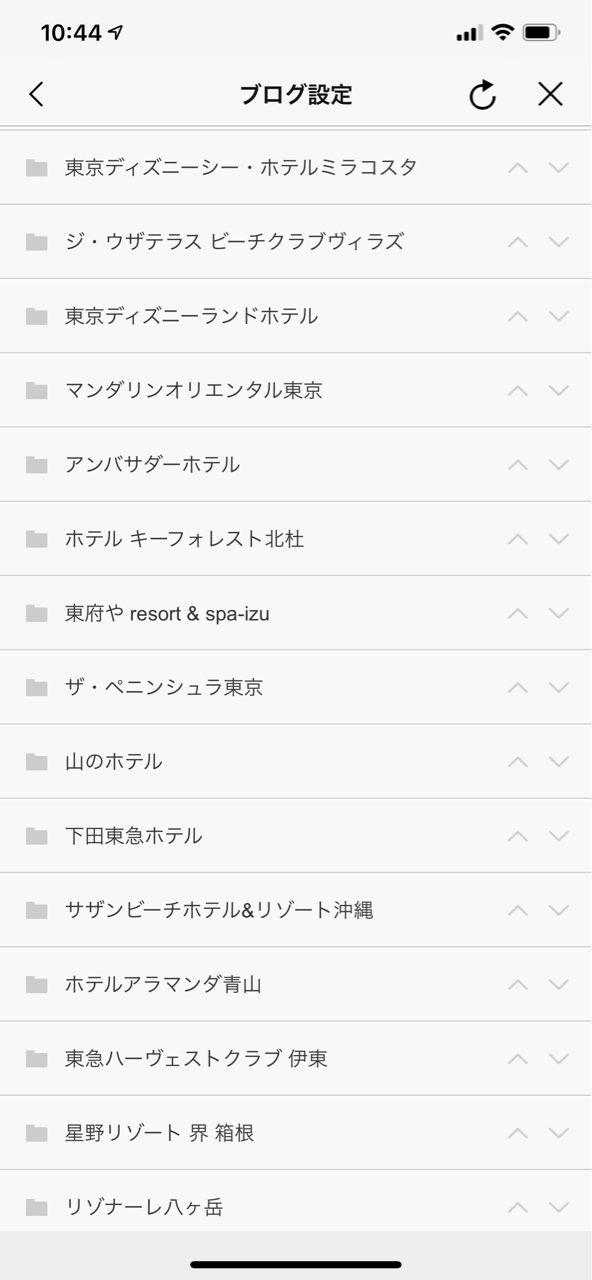Screen dimensions: 592x1280
Task: Tap folder icon beside 山のホテル
Action: (x=37, y=761)
